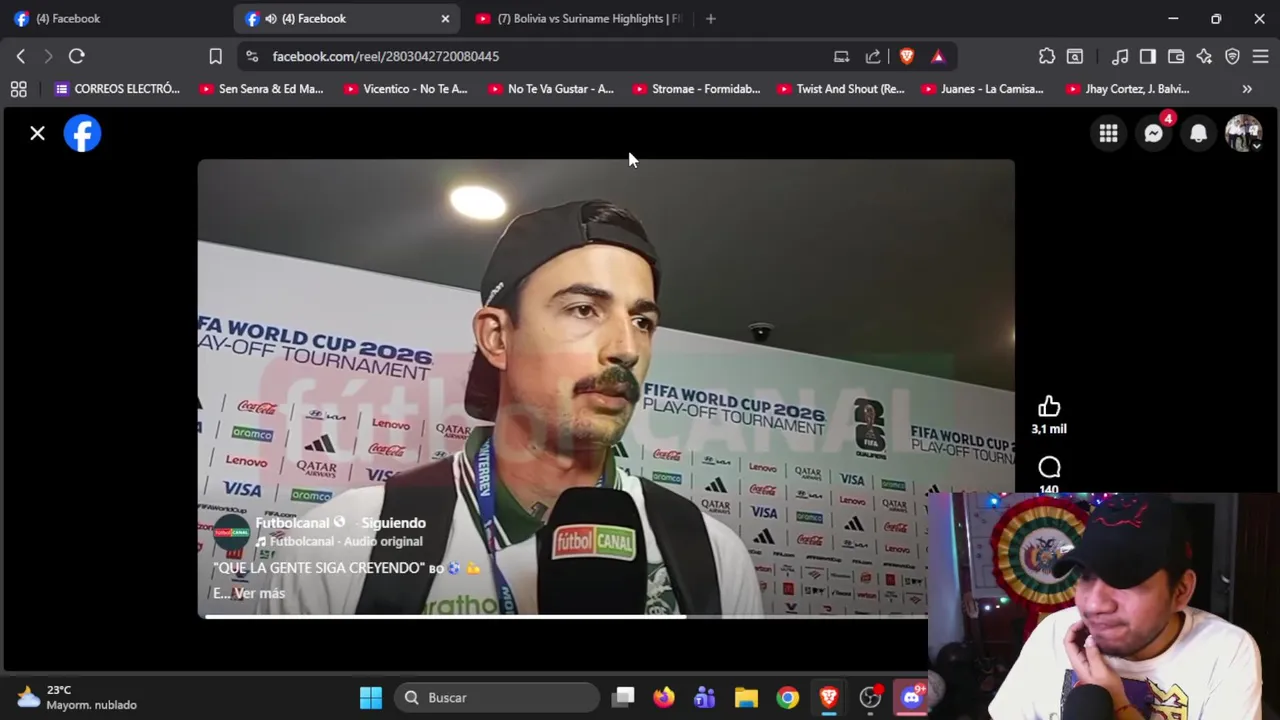Screen dimensions: 1280x720
Task: Open bookmarks apps grid icon
Action: 18,89
